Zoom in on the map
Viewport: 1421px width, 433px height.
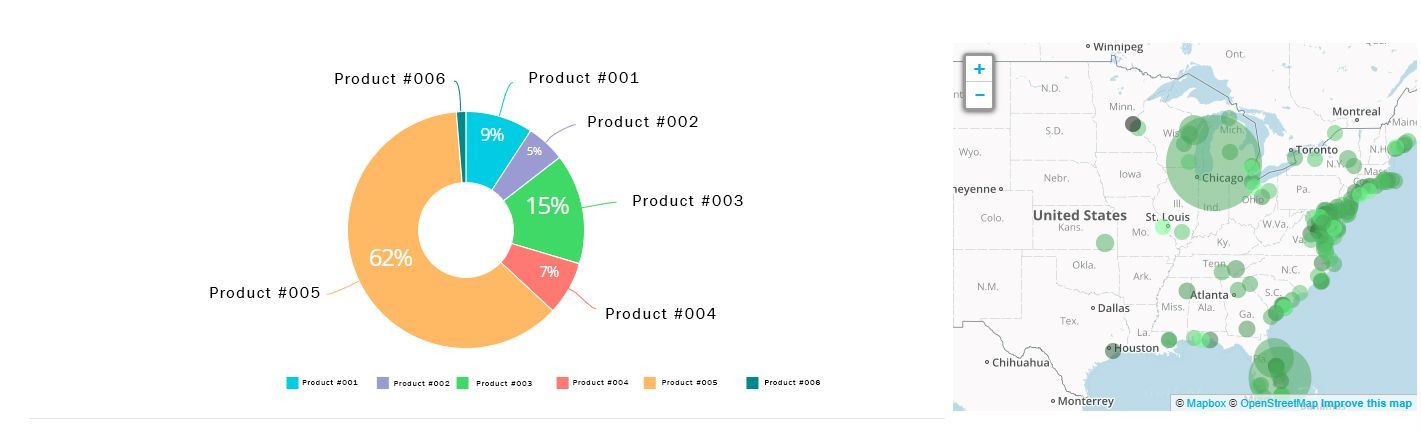point(979,69)
